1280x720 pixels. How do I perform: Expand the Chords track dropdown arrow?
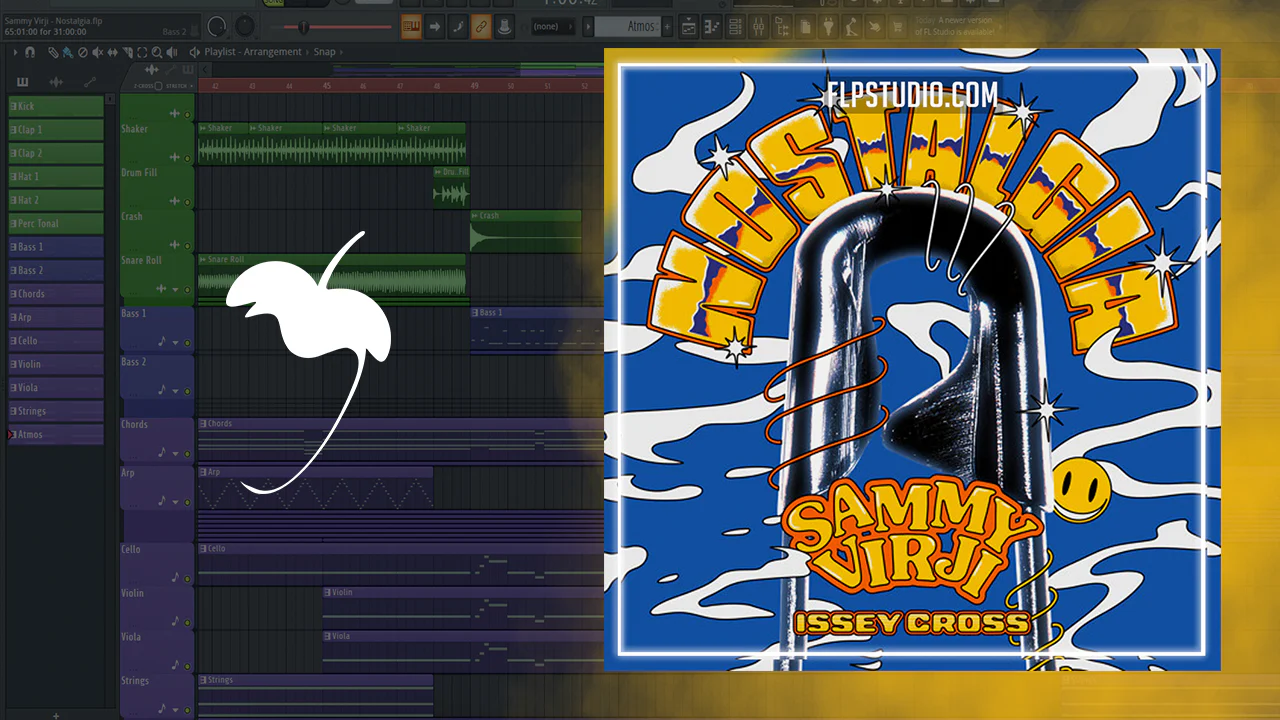175,453
